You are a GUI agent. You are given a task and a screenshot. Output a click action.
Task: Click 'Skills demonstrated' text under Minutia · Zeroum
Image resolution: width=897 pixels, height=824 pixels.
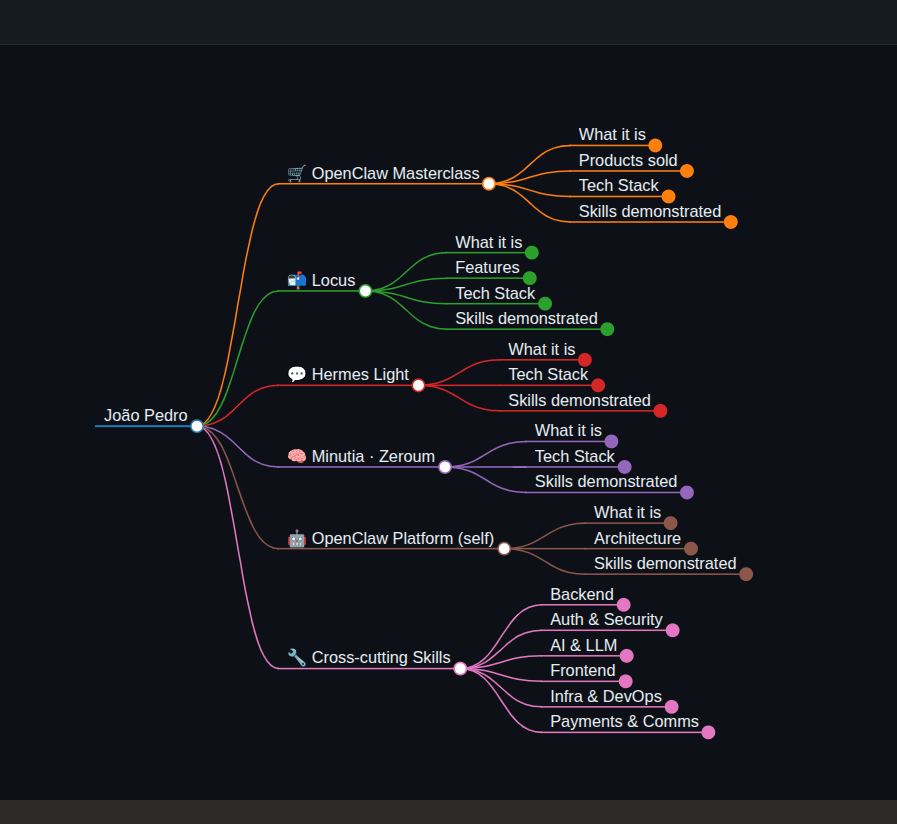pos(605,482)
